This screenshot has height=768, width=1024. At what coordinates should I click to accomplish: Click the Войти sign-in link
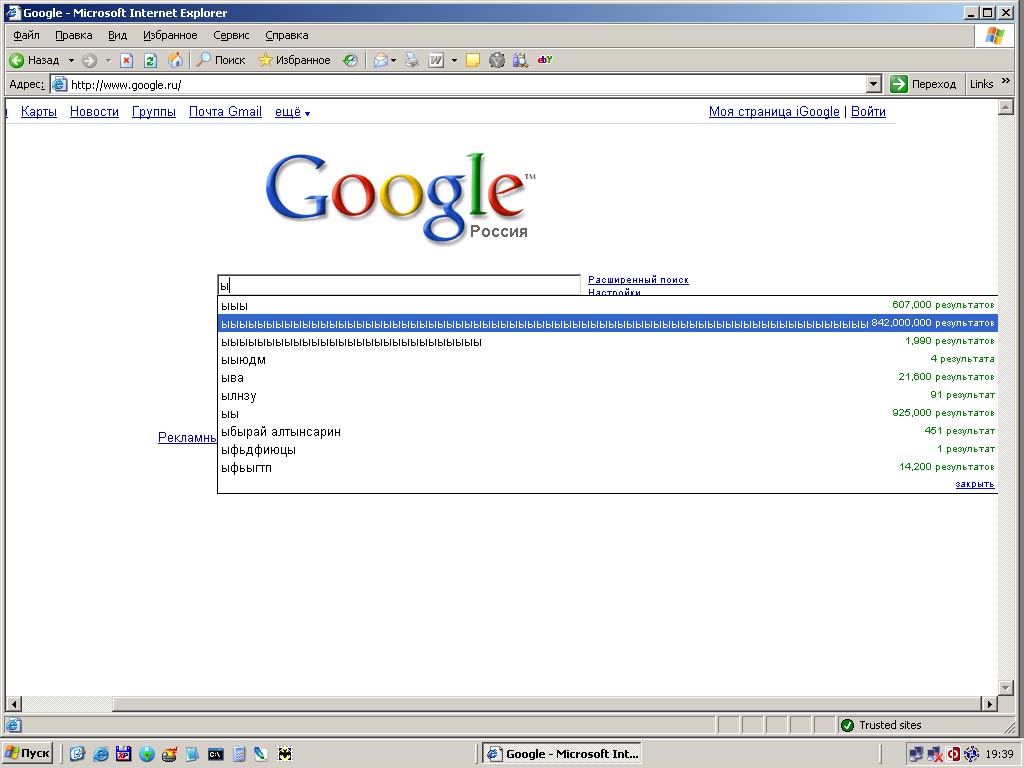(868, 112)
